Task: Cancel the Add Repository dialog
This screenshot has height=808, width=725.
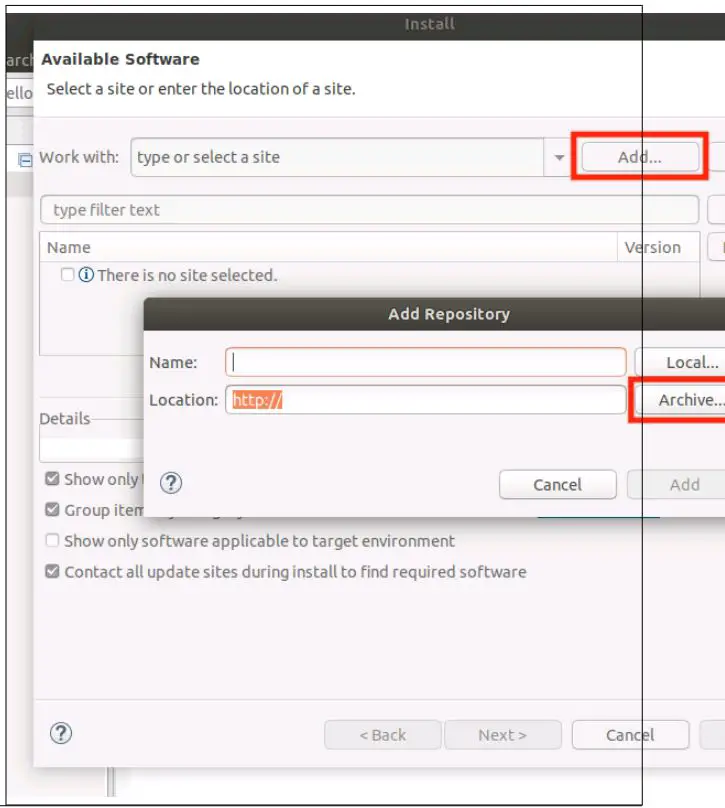Action: pos(557,484)
